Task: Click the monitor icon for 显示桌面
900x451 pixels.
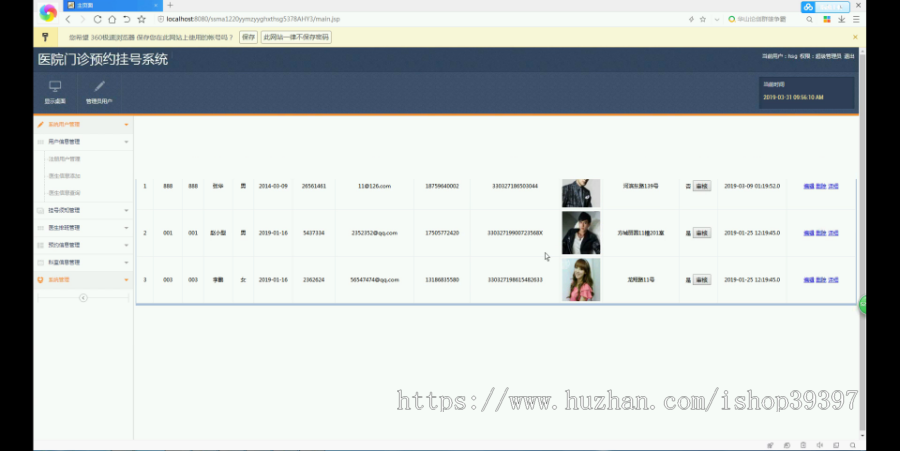Action: point(55,86)
